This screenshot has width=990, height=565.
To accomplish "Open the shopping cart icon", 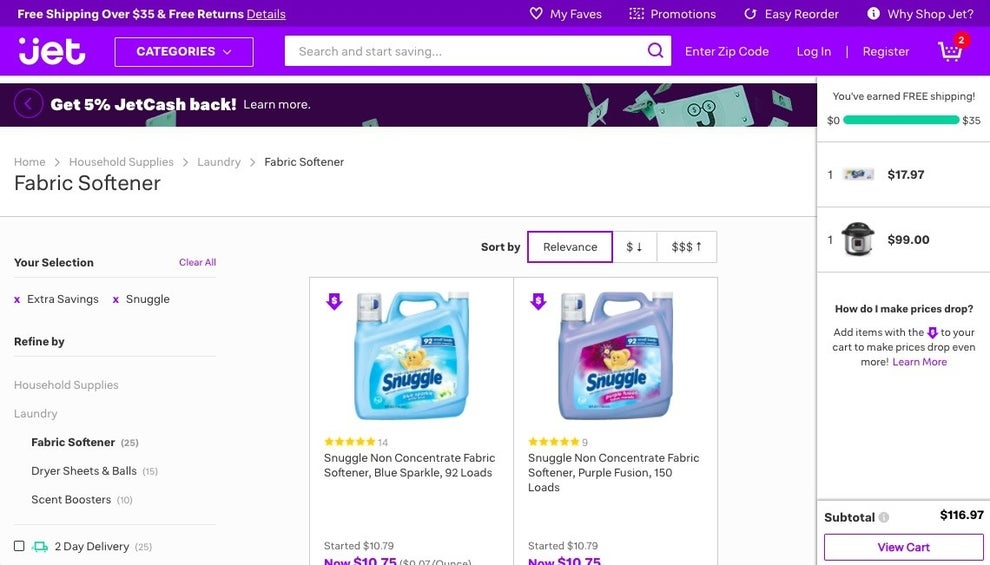I will click(x=950, y=51).
